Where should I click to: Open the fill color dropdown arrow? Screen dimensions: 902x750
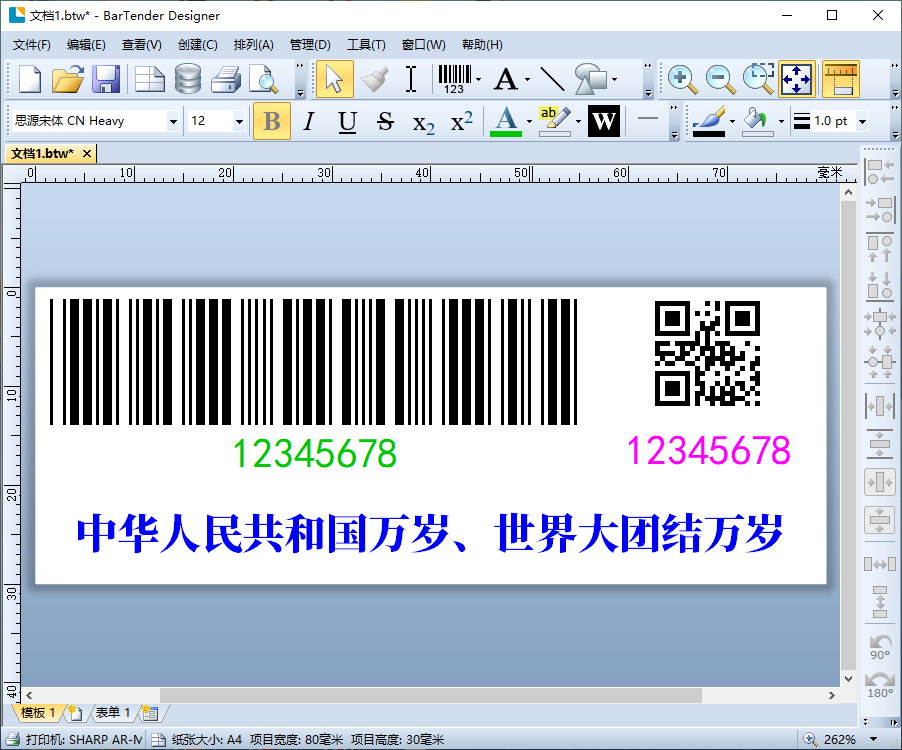[781, 121]
